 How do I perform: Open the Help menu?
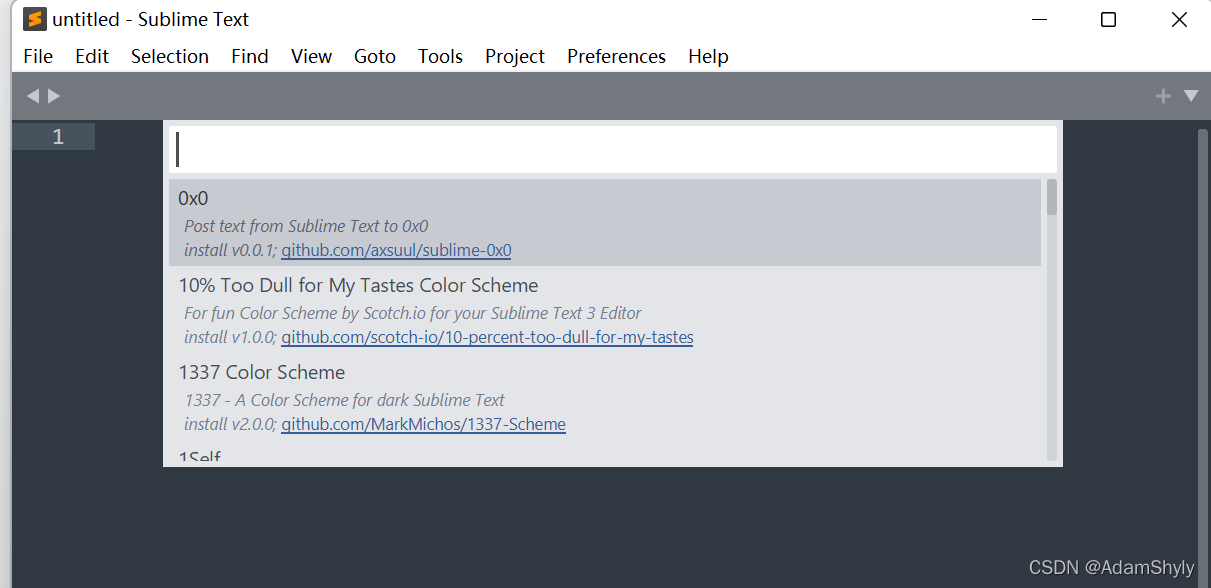(708, 56)
